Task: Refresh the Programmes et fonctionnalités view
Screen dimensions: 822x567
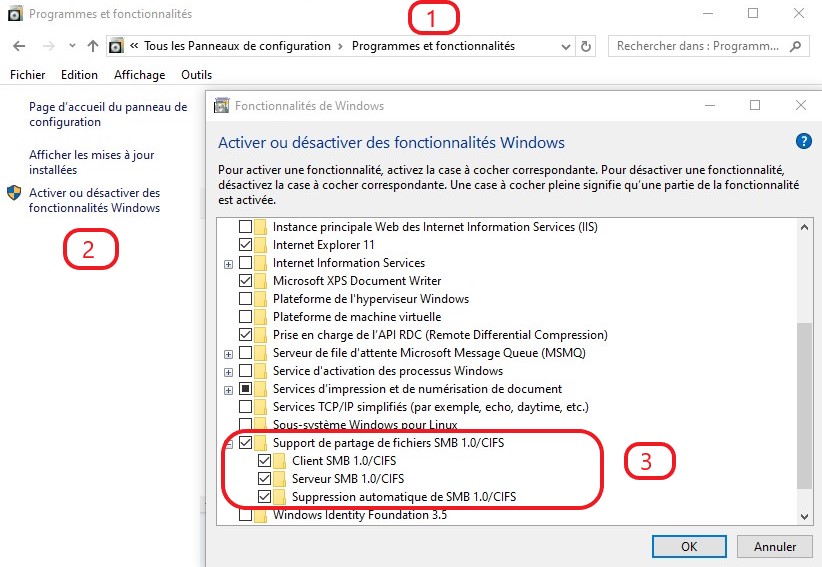Action: point(586,47)
